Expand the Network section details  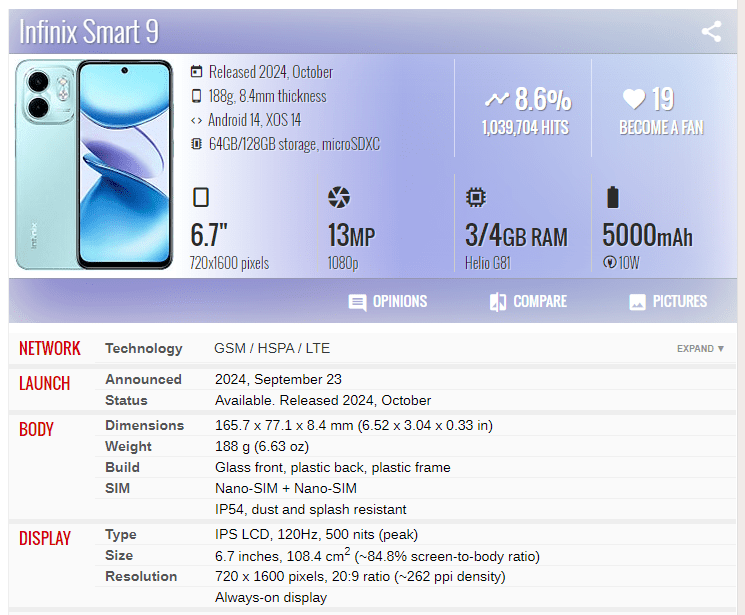click(x=700, y=348)
